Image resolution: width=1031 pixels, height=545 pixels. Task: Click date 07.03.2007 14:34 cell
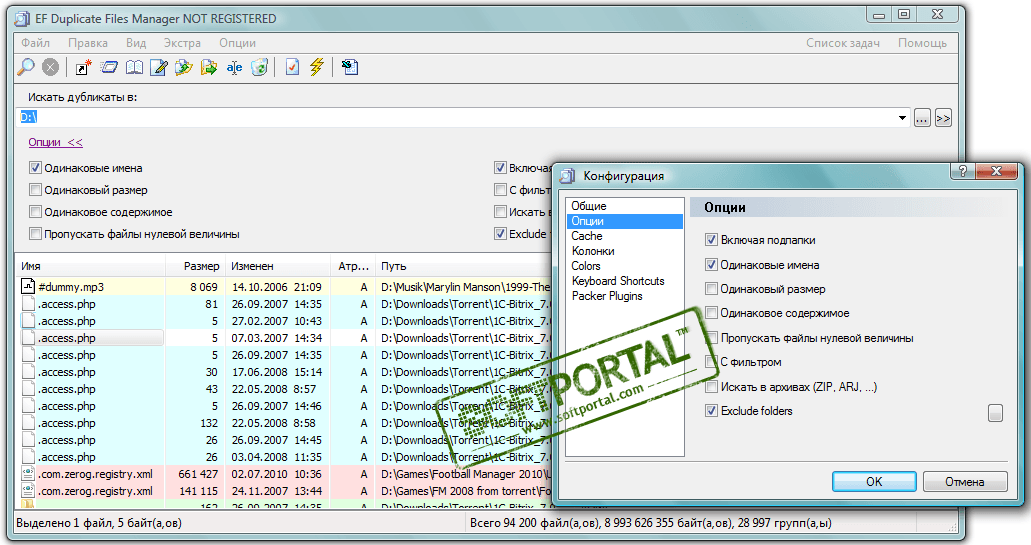pos(277,338)
